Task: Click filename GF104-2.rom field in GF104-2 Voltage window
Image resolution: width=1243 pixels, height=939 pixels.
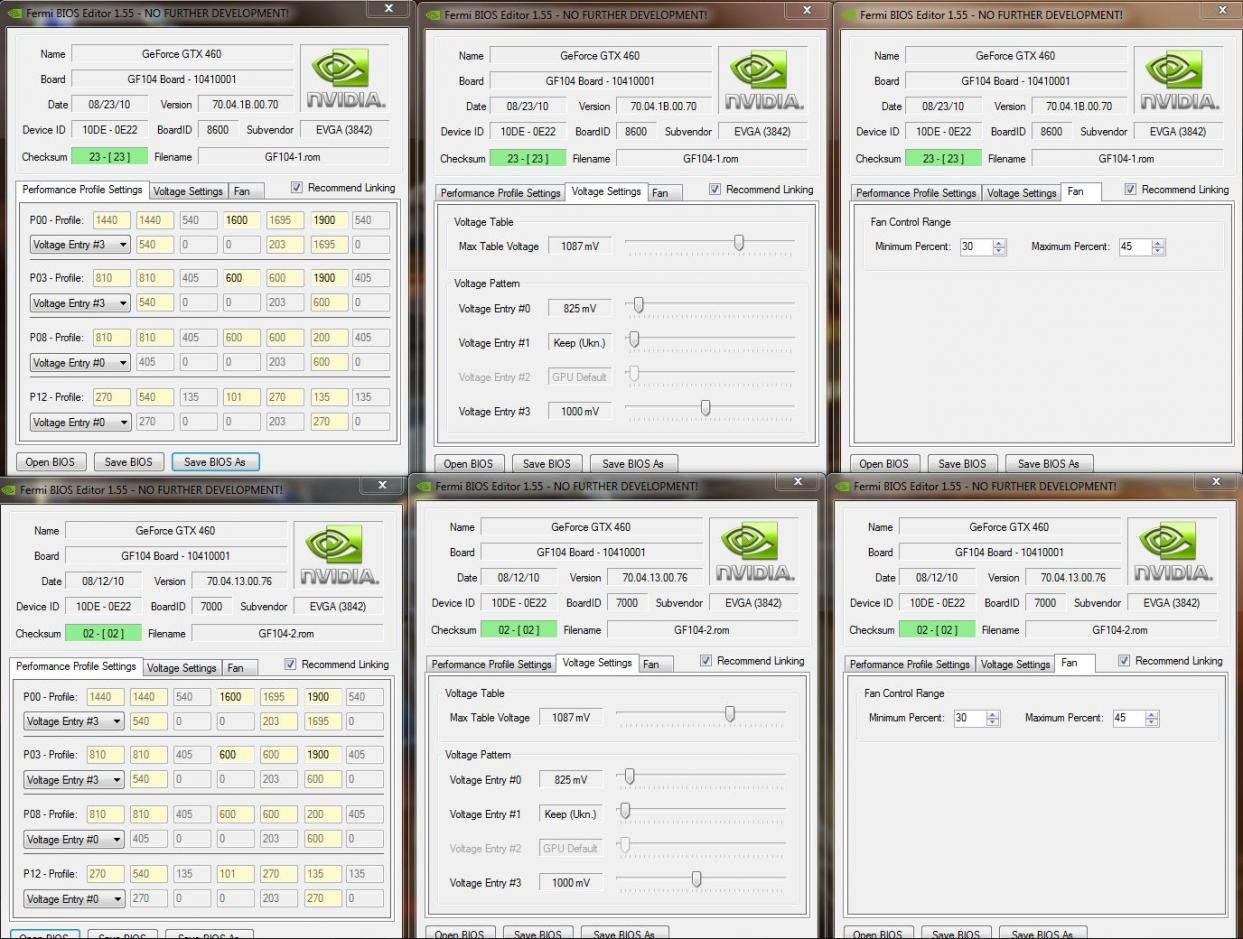Action: (702, 630)
